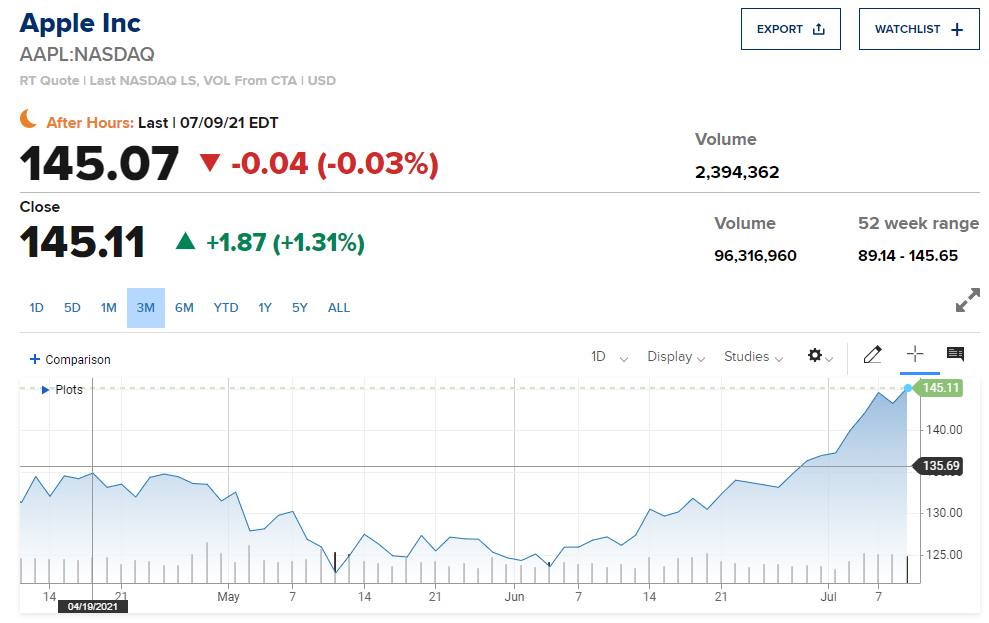Open the Display dropdown

click(676, 357)
